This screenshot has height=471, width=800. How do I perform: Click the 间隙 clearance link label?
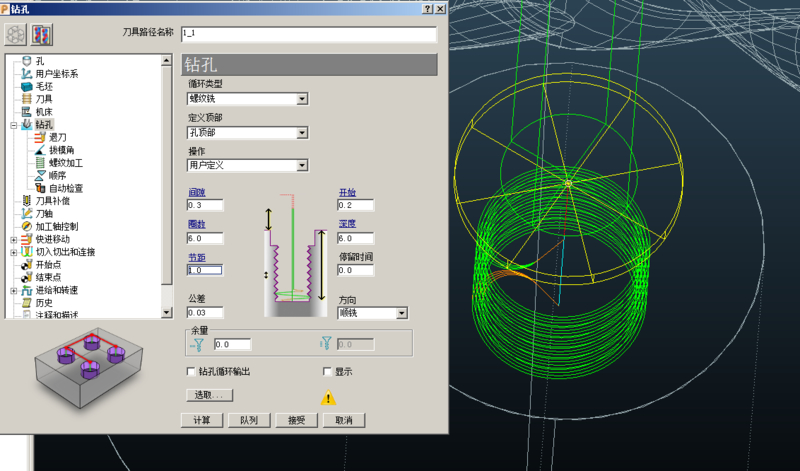[197, 192]
